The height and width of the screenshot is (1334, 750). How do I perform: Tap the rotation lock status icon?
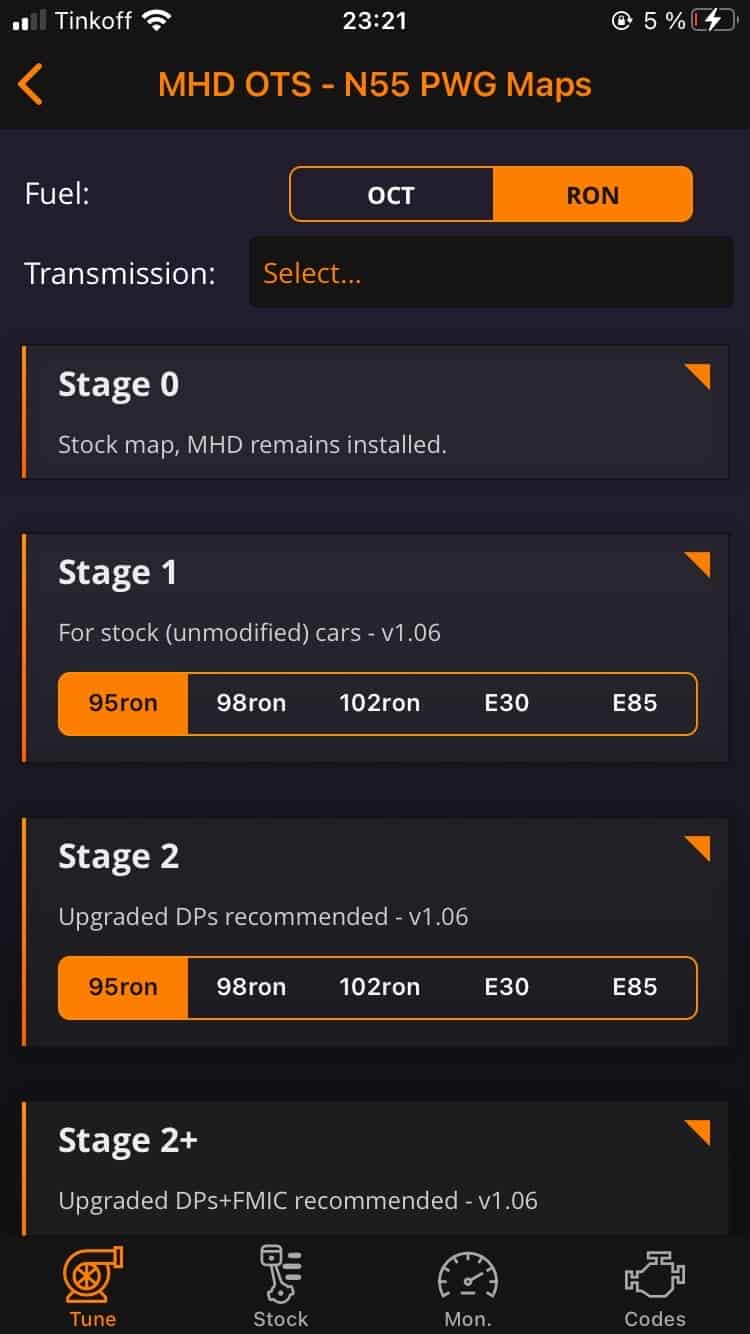622,20
